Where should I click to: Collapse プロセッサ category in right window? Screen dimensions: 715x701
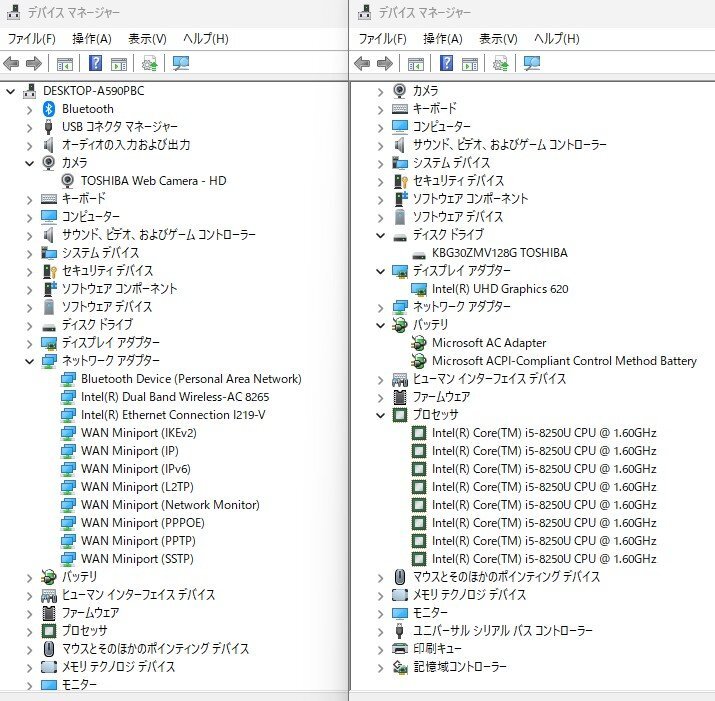pos(381,415)
